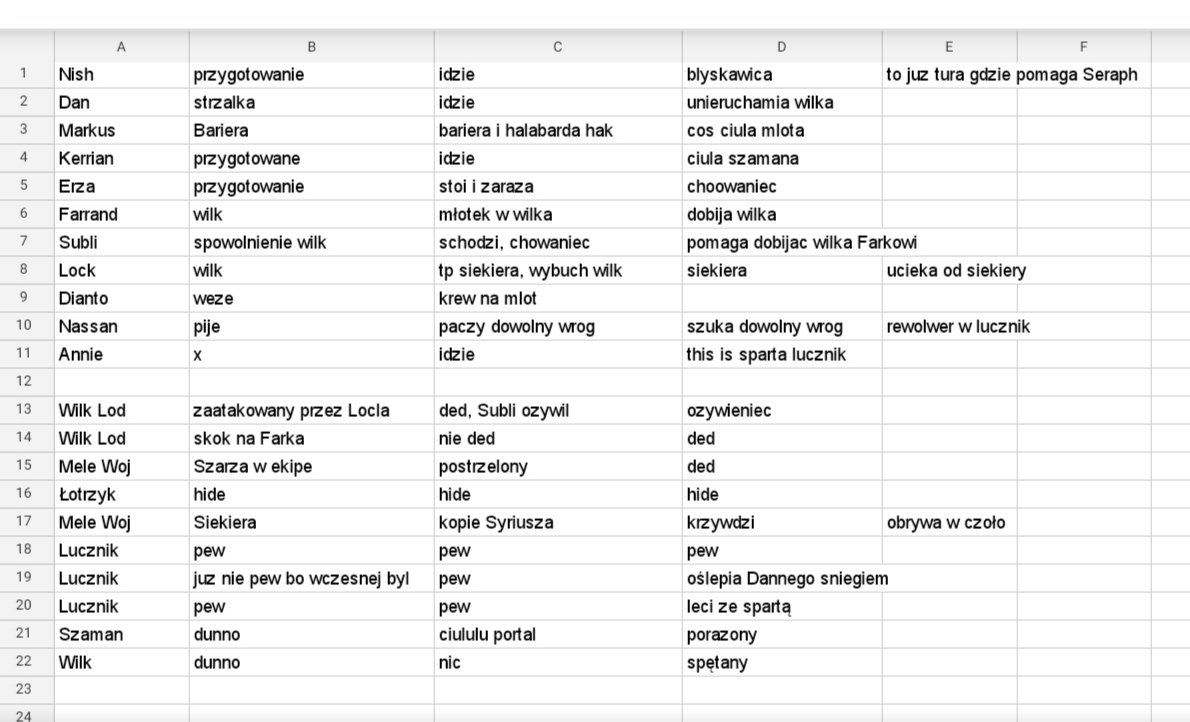Select the row 12 header
1190x722 pixels.
pos(24,382)
